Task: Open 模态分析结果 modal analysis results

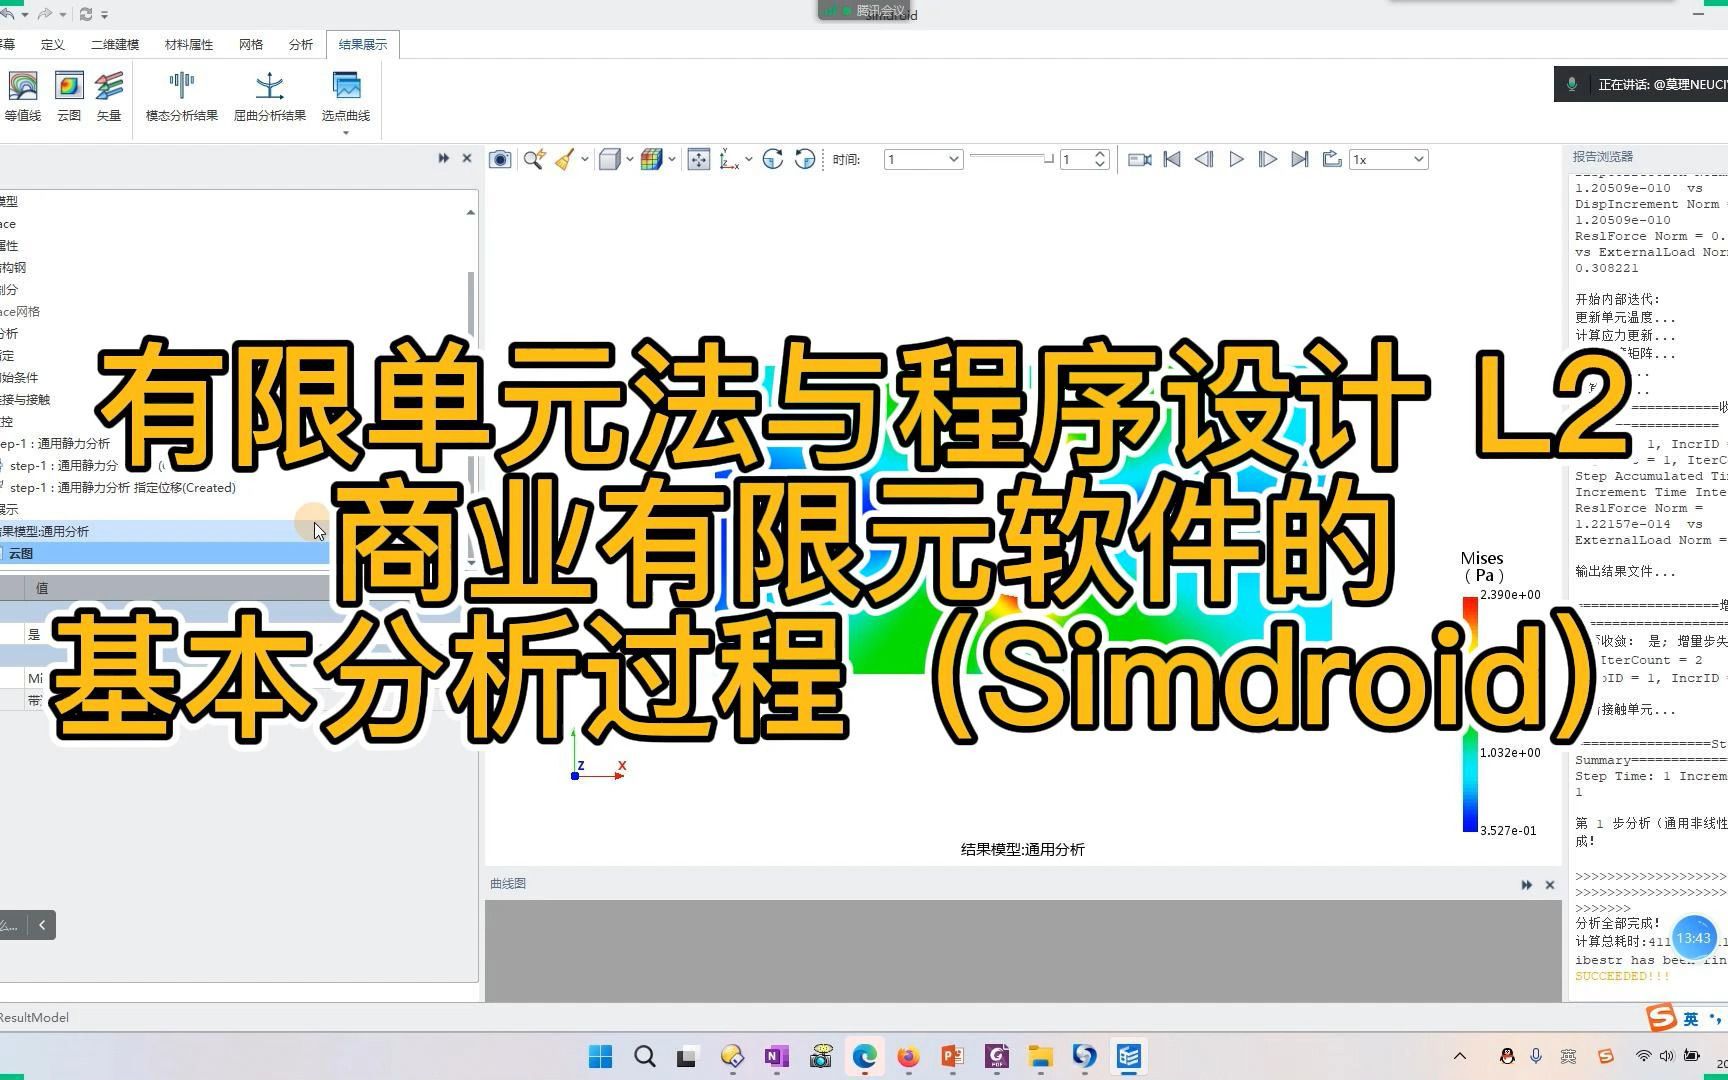Action: click(182, 96)
